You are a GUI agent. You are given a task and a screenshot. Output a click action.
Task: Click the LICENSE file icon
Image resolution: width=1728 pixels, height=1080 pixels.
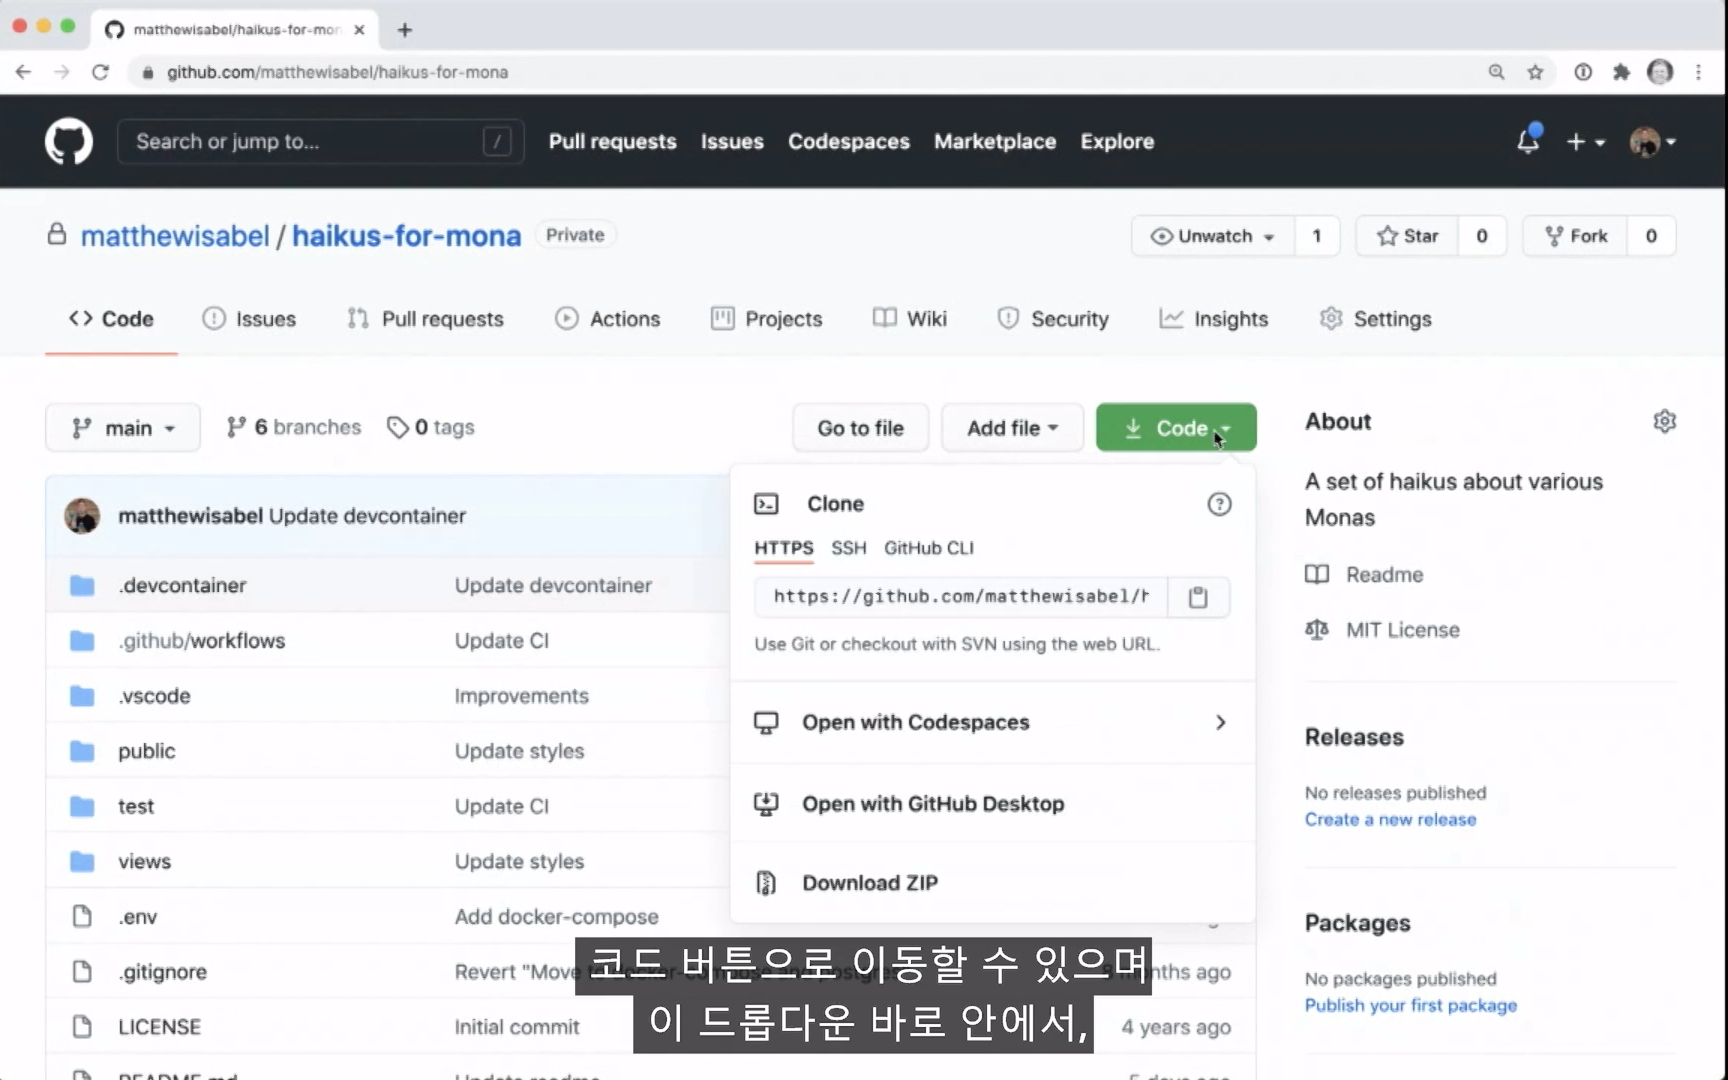pyautogui.click(x=82, y=1026)
